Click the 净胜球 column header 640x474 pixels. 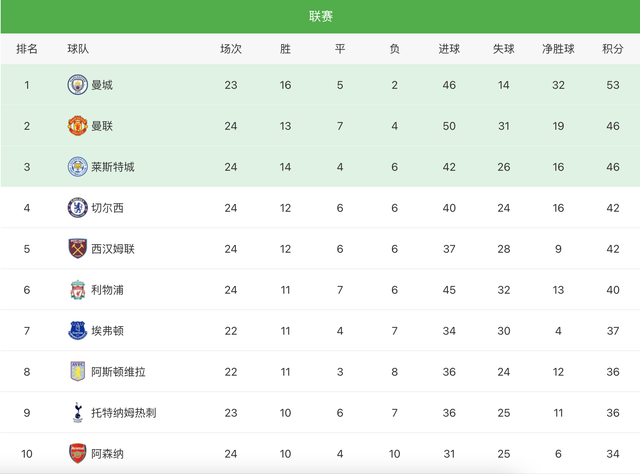(x=558, y=49)
